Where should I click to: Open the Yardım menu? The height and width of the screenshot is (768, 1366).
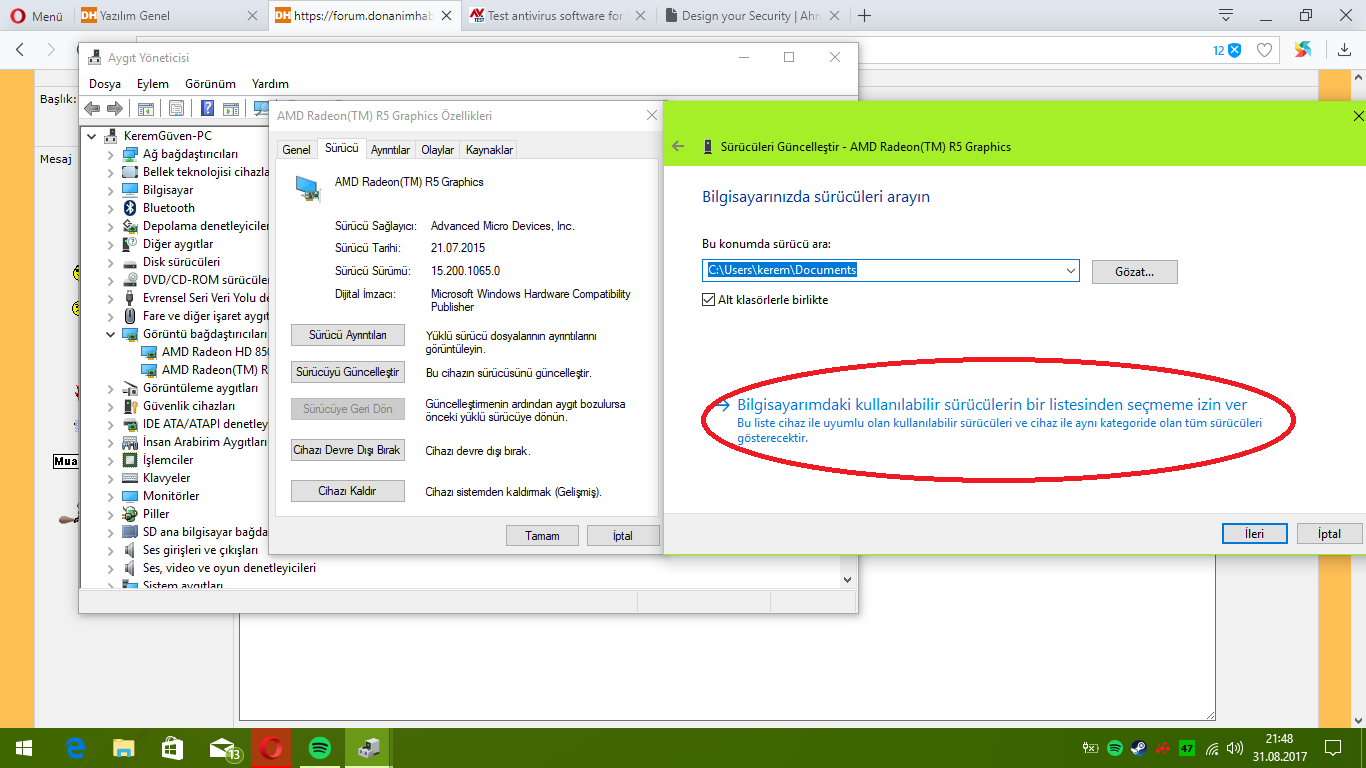coord(270,84)
